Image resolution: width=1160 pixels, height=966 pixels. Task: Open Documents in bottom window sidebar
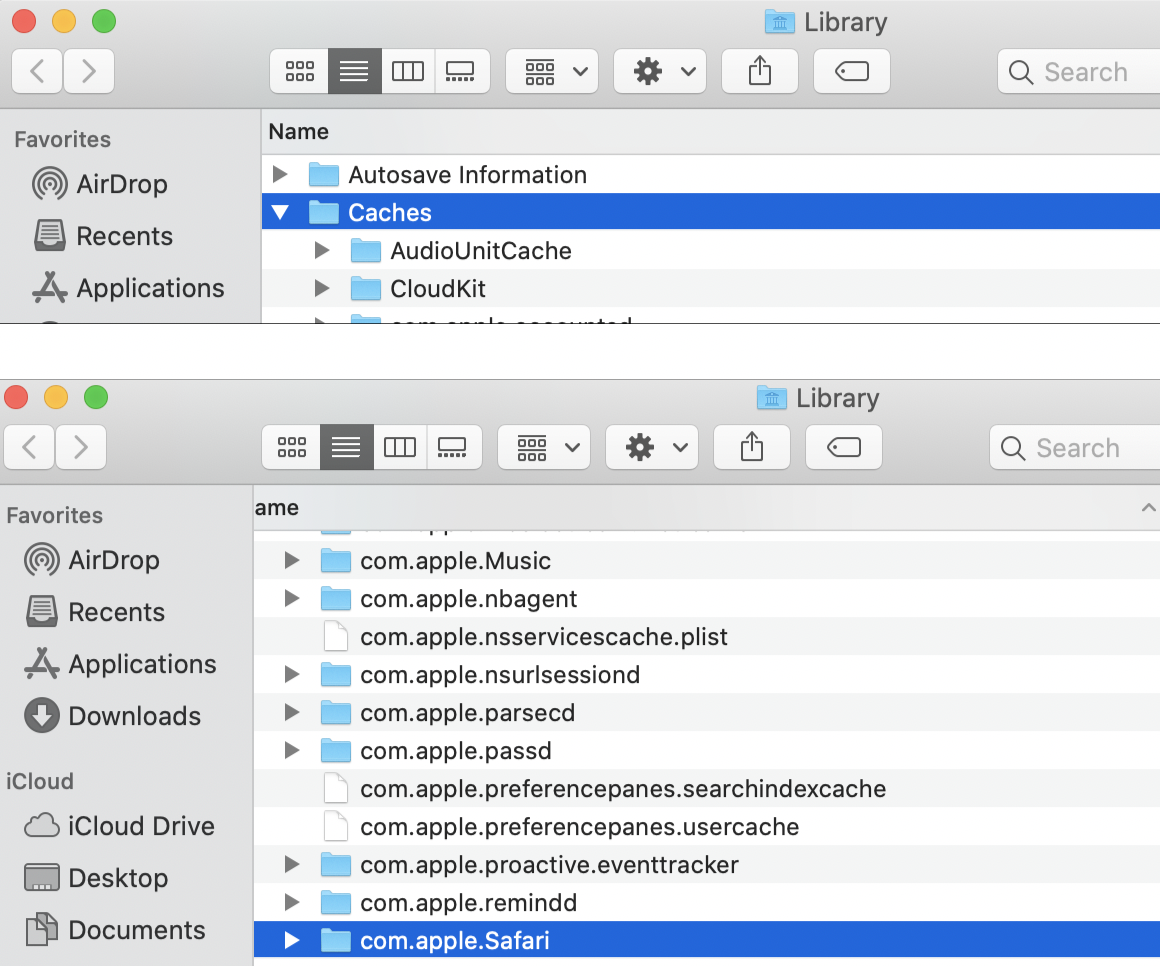[115, 930]
